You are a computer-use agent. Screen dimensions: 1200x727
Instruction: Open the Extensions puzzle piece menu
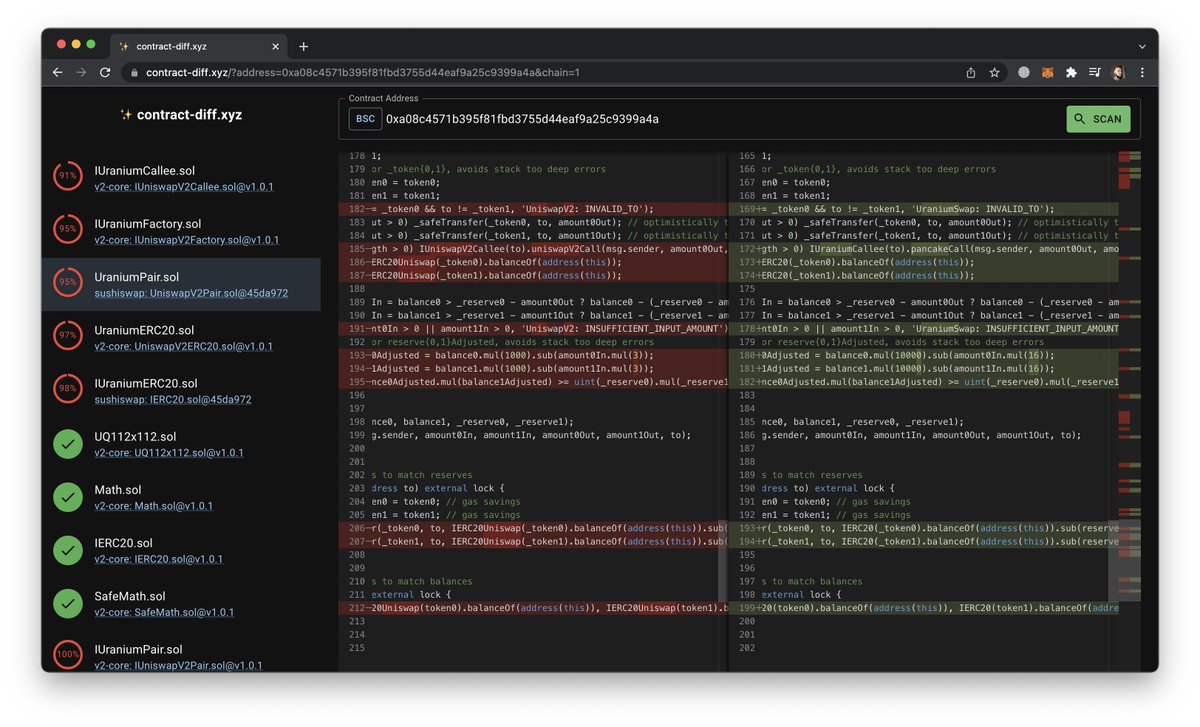[1071, 73]
